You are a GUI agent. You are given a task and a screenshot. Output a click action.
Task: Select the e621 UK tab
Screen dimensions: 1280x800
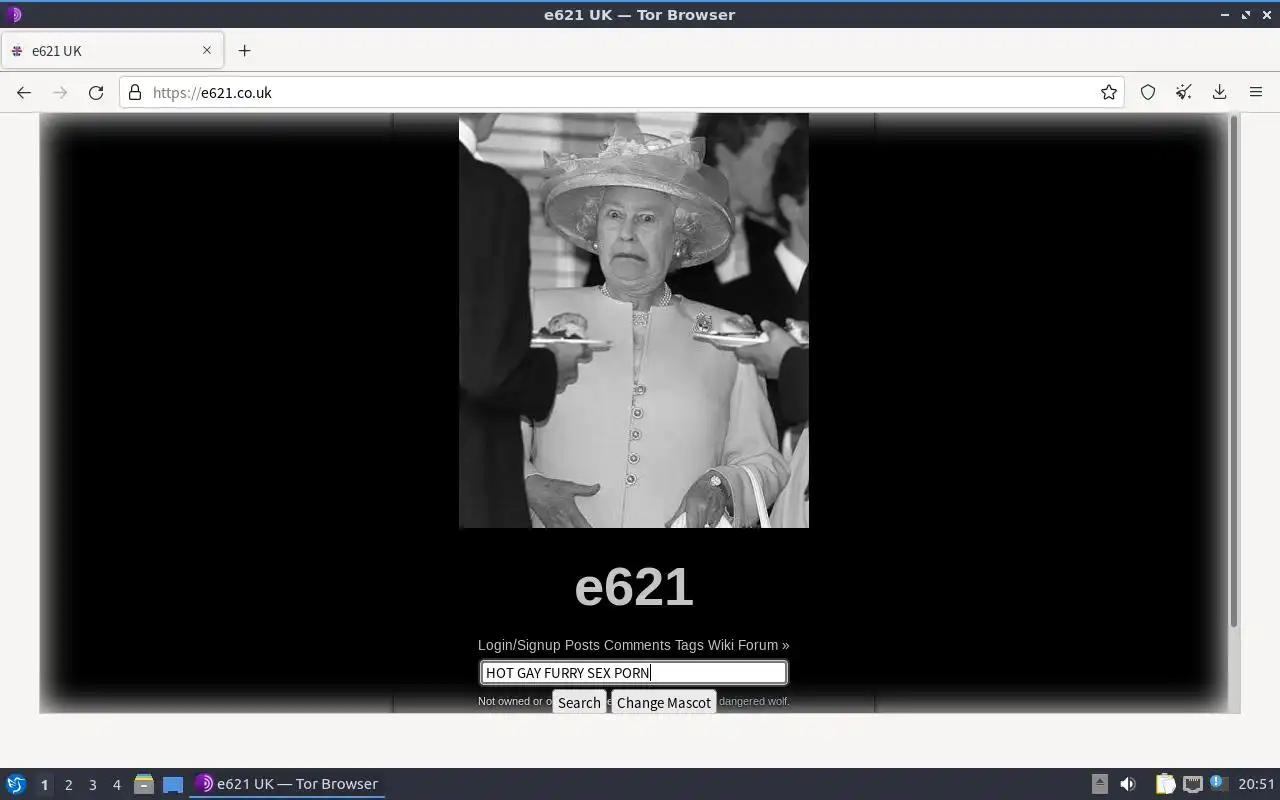[112, 50]
